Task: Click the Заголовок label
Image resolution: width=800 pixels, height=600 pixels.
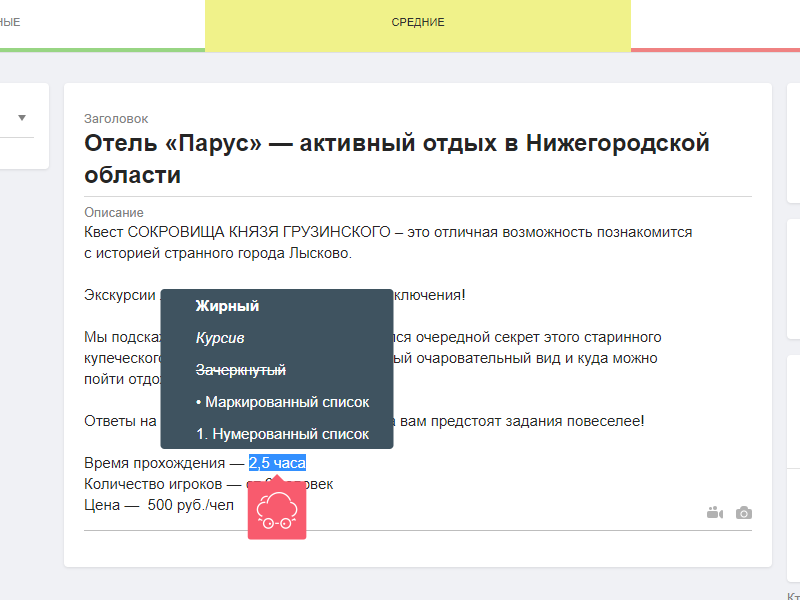Action: tap(116, 119)
